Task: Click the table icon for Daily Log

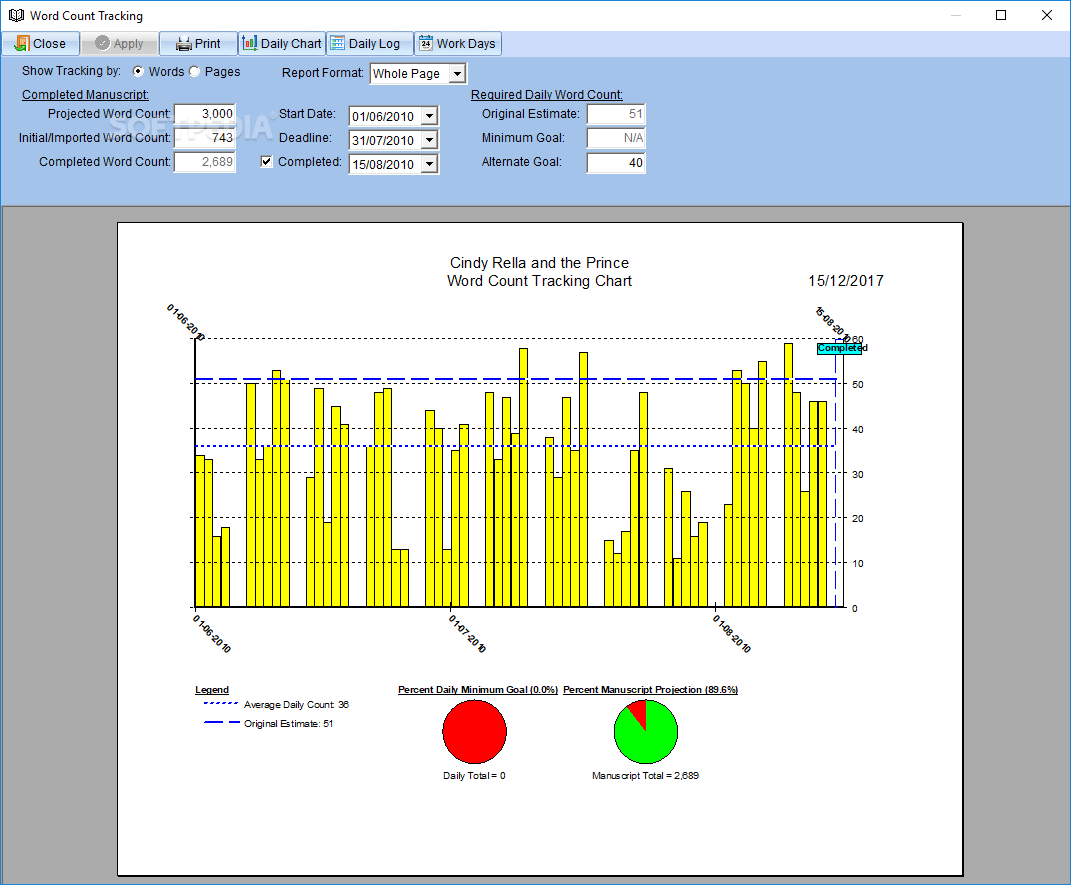Action: click(x=337, y=43)
